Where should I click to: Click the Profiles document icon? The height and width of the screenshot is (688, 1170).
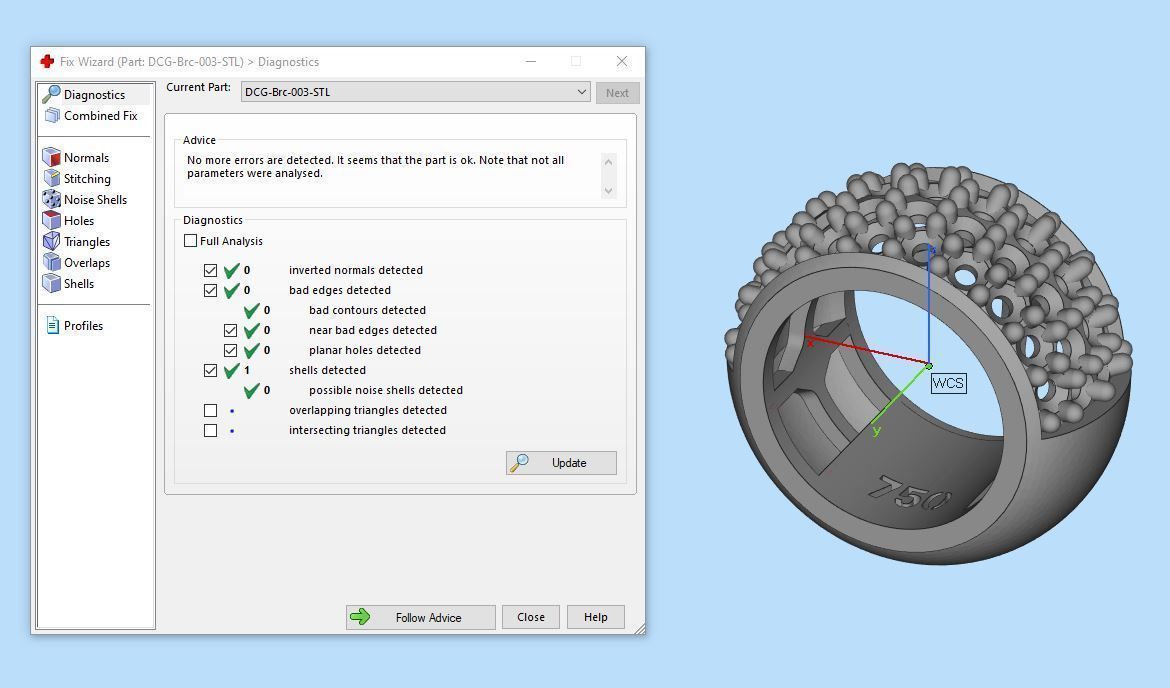point(52,325)
